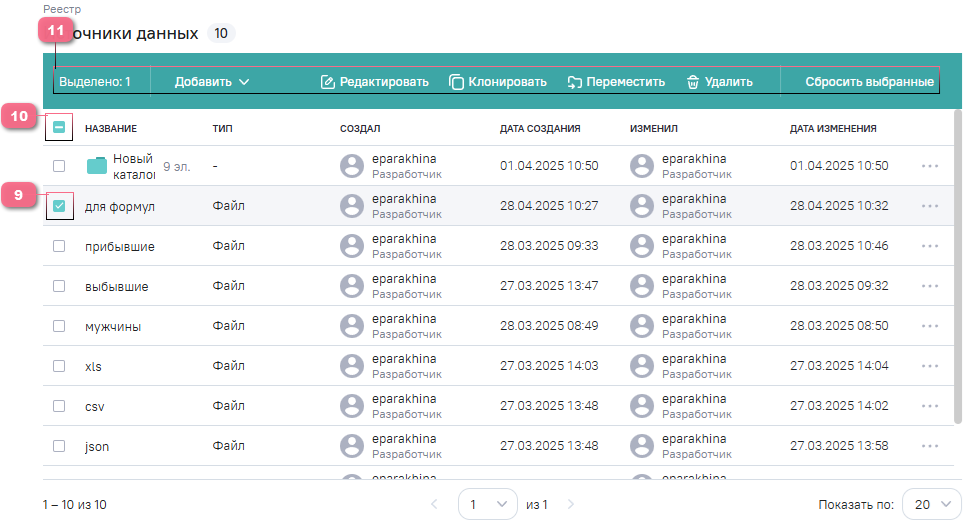Sort by Дата создания column header
This screenshot has width=964, height=521.
coord(540,128)
